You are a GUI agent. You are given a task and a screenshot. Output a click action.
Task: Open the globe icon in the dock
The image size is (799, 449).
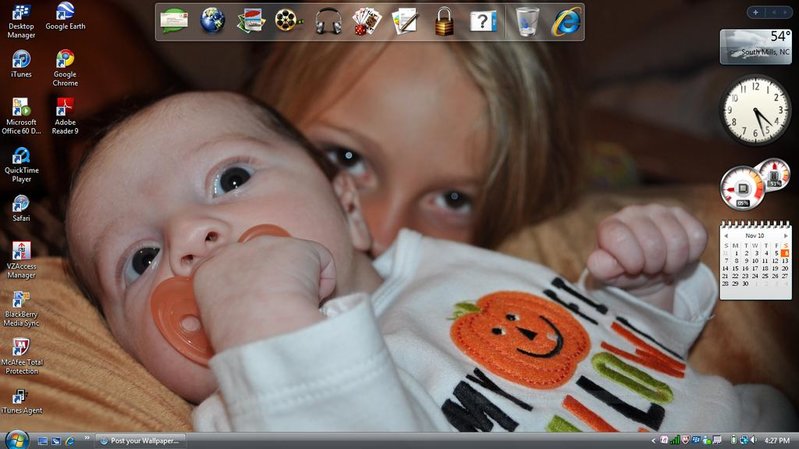[x=212, y=21]
